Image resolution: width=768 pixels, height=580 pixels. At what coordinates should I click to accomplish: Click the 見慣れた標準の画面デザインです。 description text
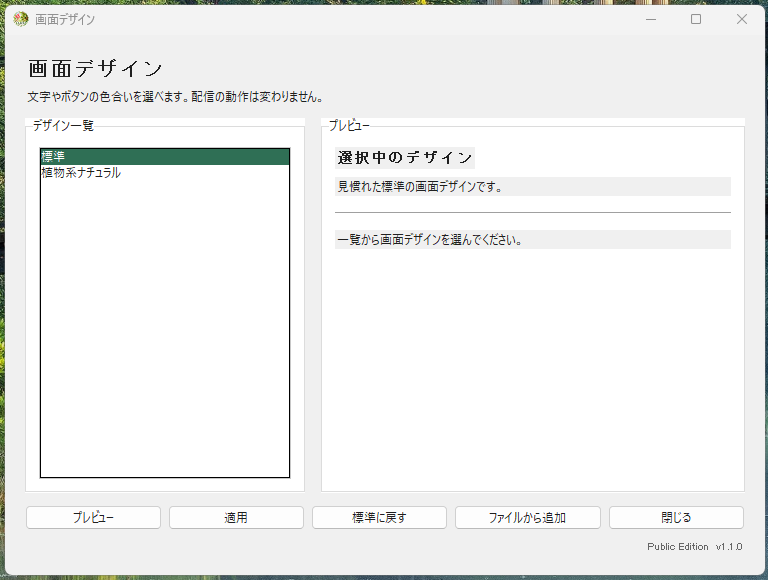point(420,187)
